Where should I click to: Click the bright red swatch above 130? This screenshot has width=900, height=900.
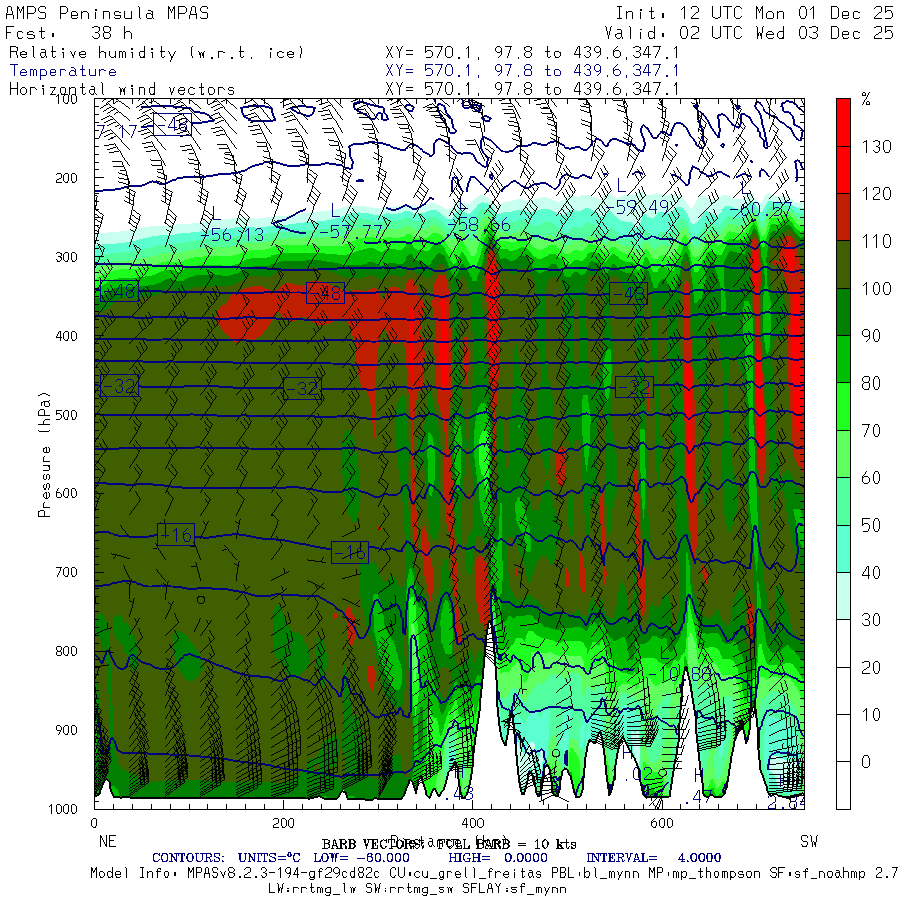point(843,122)
